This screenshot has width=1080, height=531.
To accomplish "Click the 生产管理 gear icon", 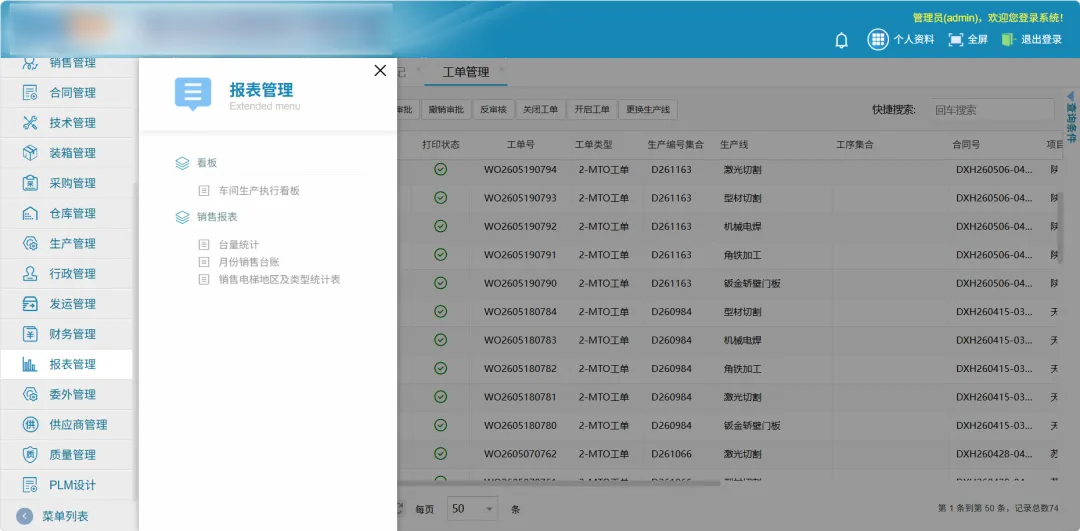I will pos(30,244).
